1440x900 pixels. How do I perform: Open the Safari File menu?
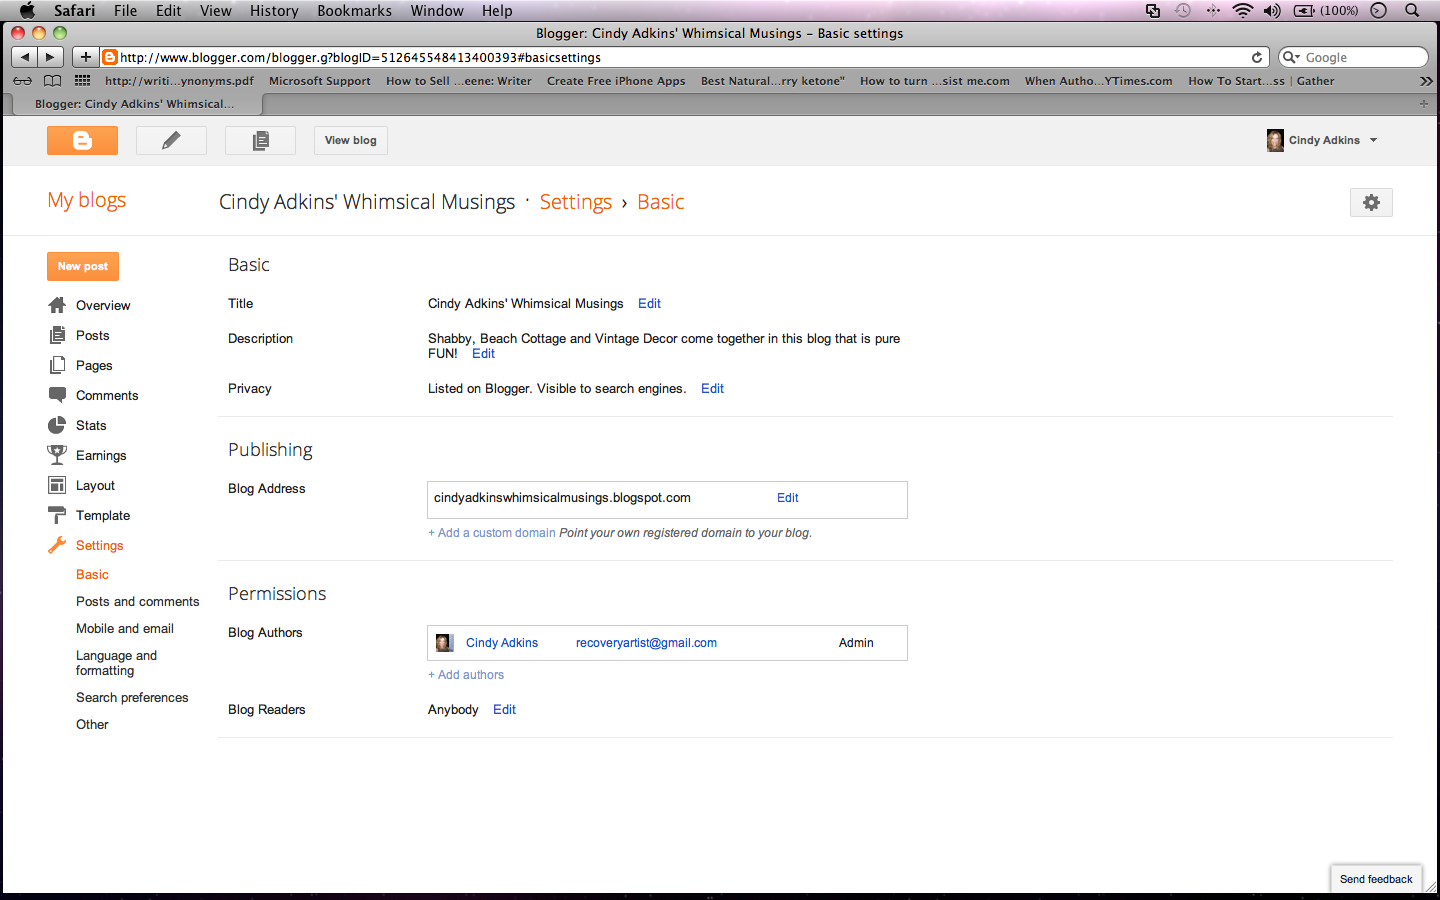pyautogui.click(x=125, y=10)
